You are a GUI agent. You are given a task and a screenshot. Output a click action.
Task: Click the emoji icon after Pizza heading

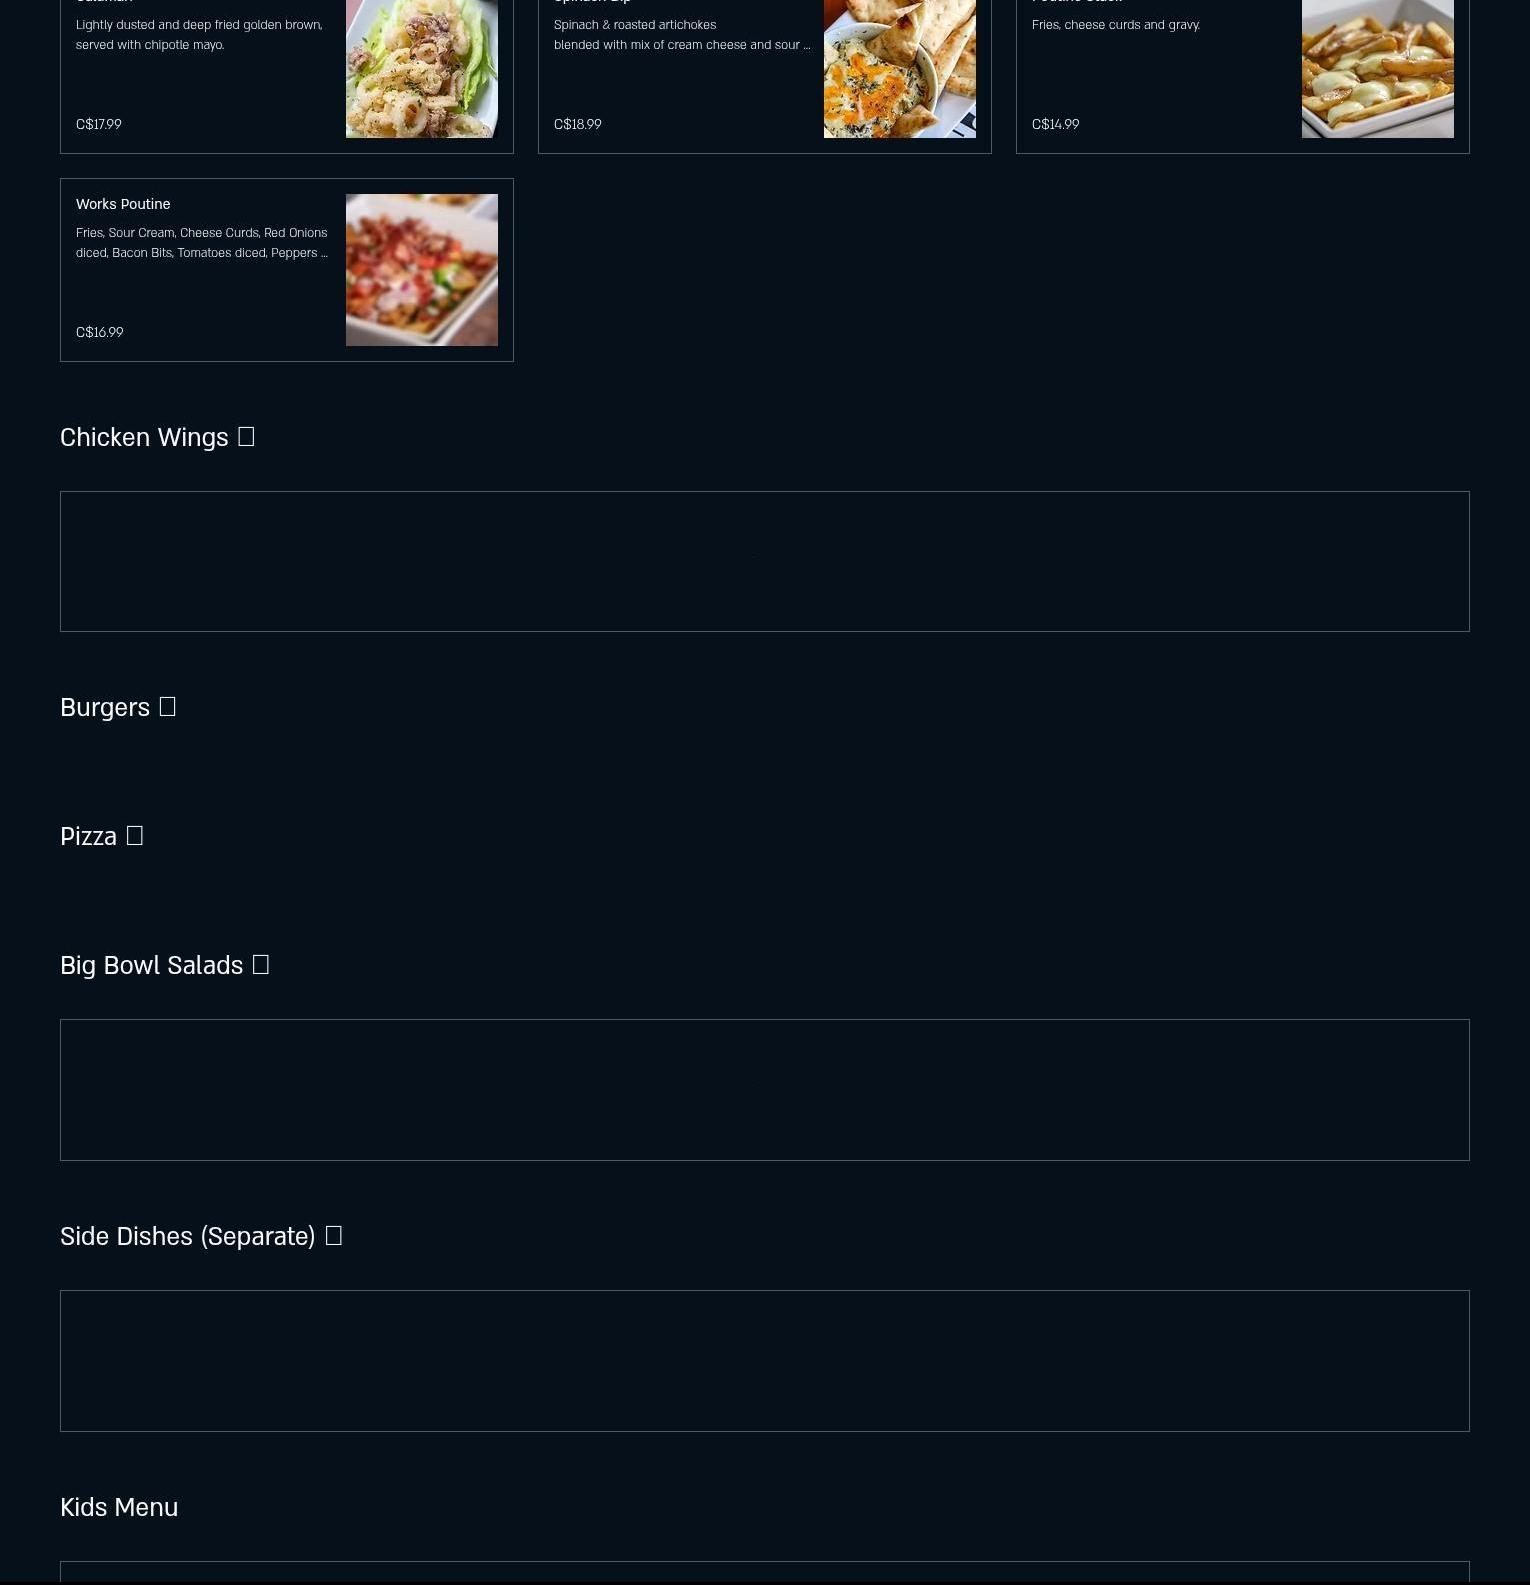(x=134, y=836)
